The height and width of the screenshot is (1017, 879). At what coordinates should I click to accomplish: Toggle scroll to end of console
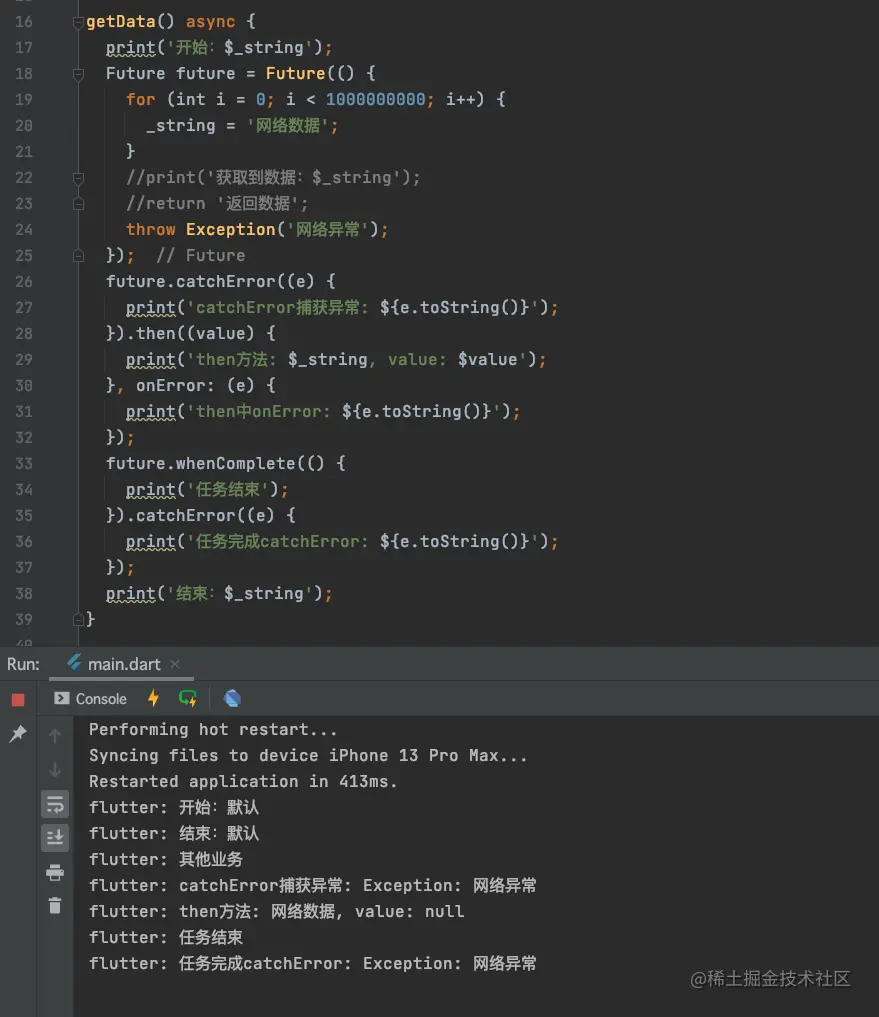55,837
